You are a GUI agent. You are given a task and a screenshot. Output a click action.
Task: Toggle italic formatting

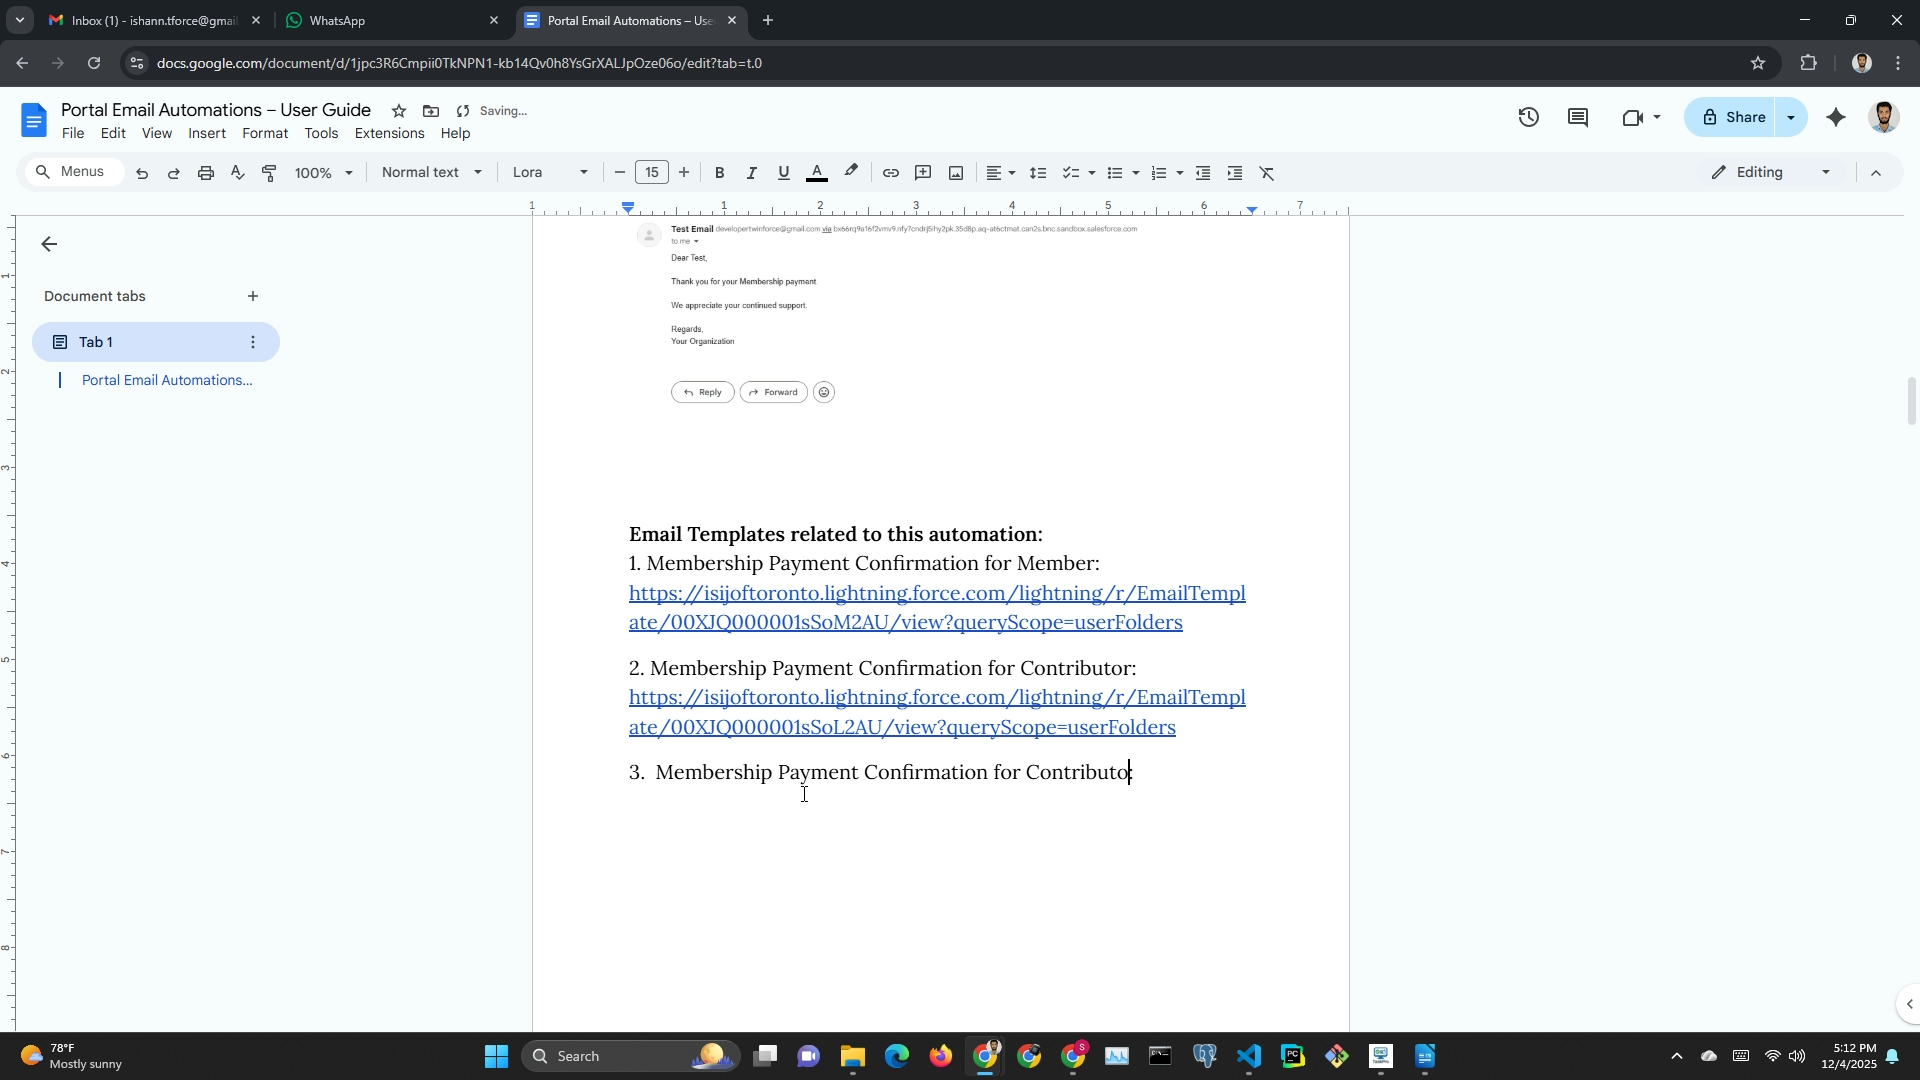(751, 173)
